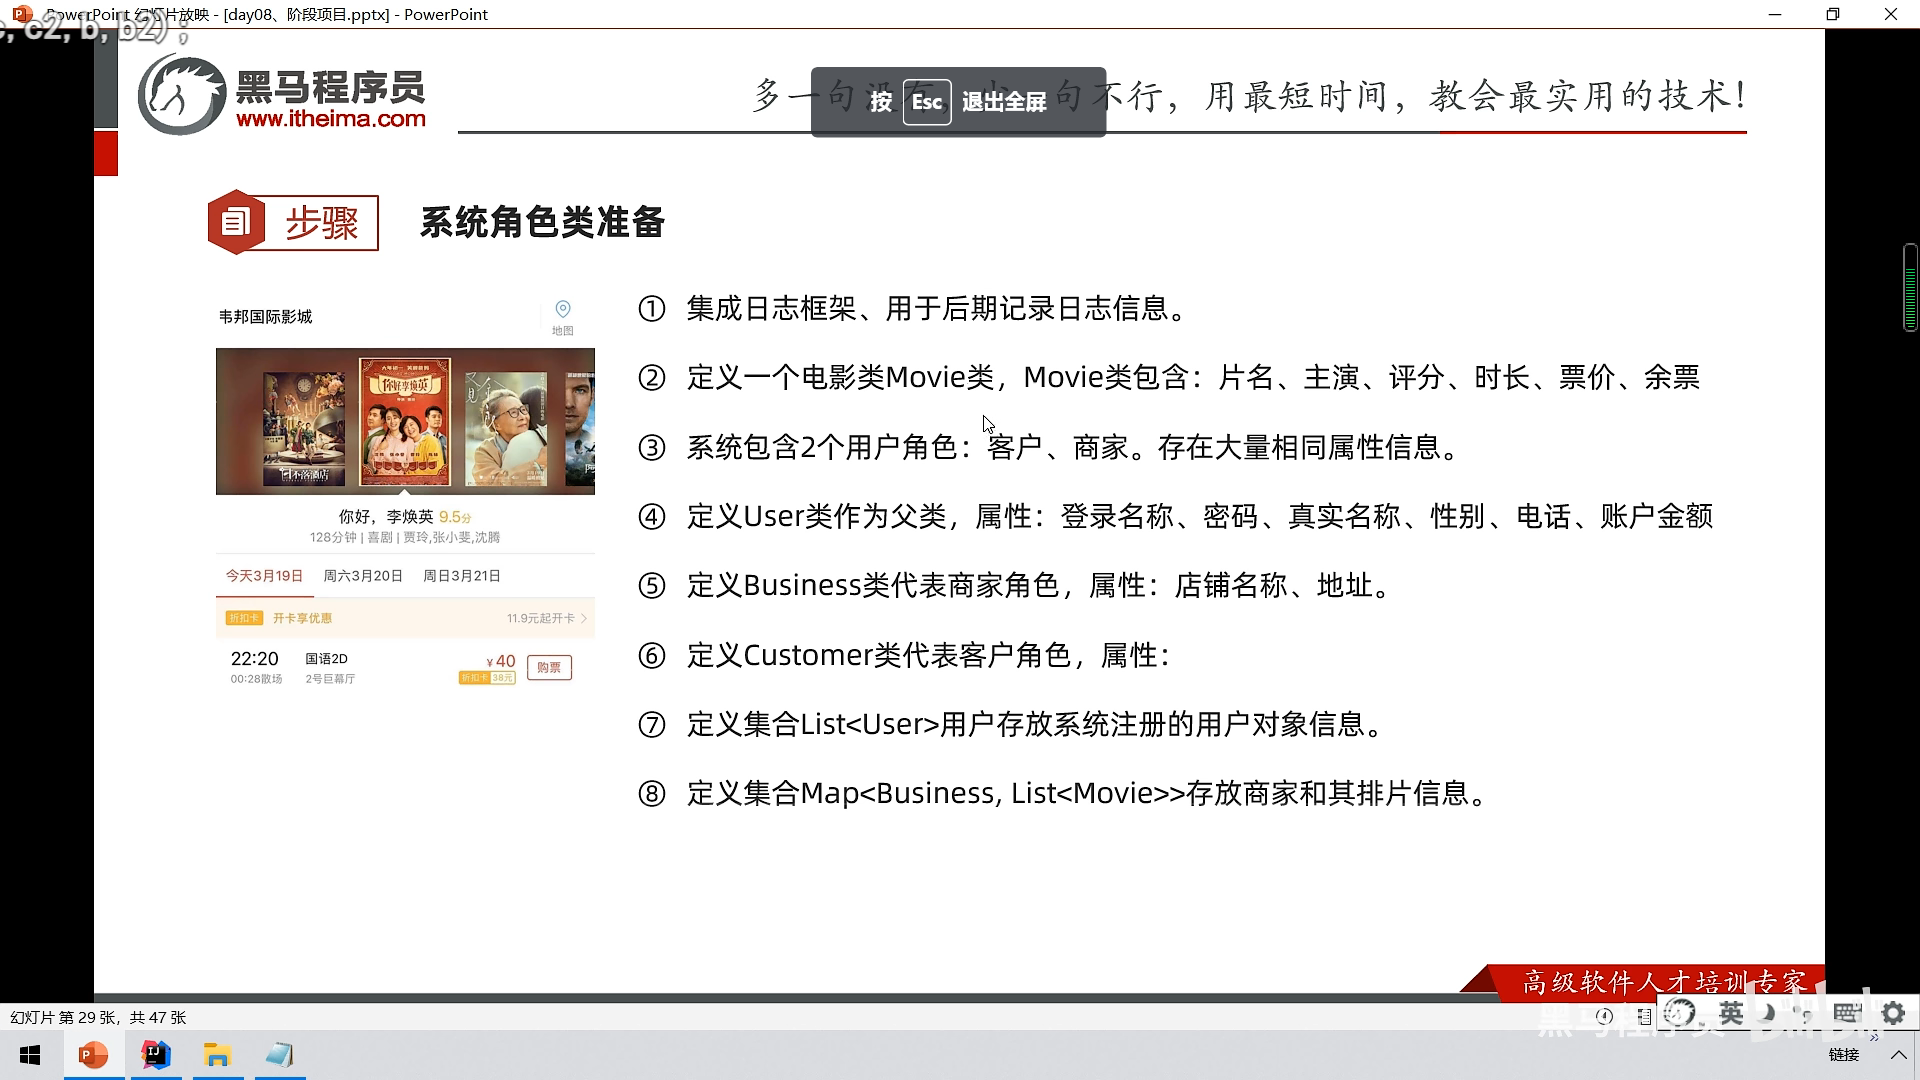
Task: Toggle the IME punctuation mode button
Action: (x=1805, y=1014)
